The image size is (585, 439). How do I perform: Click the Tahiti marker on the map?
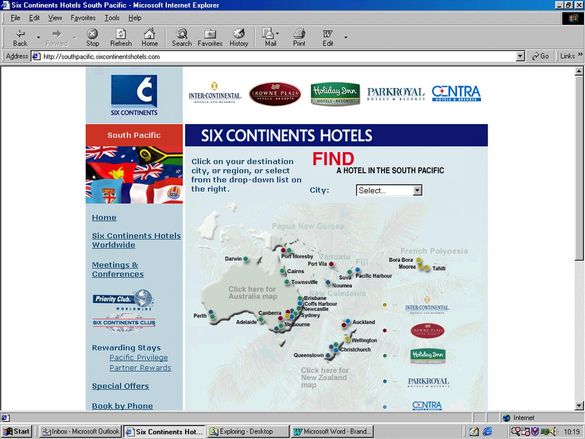point(426,268)
